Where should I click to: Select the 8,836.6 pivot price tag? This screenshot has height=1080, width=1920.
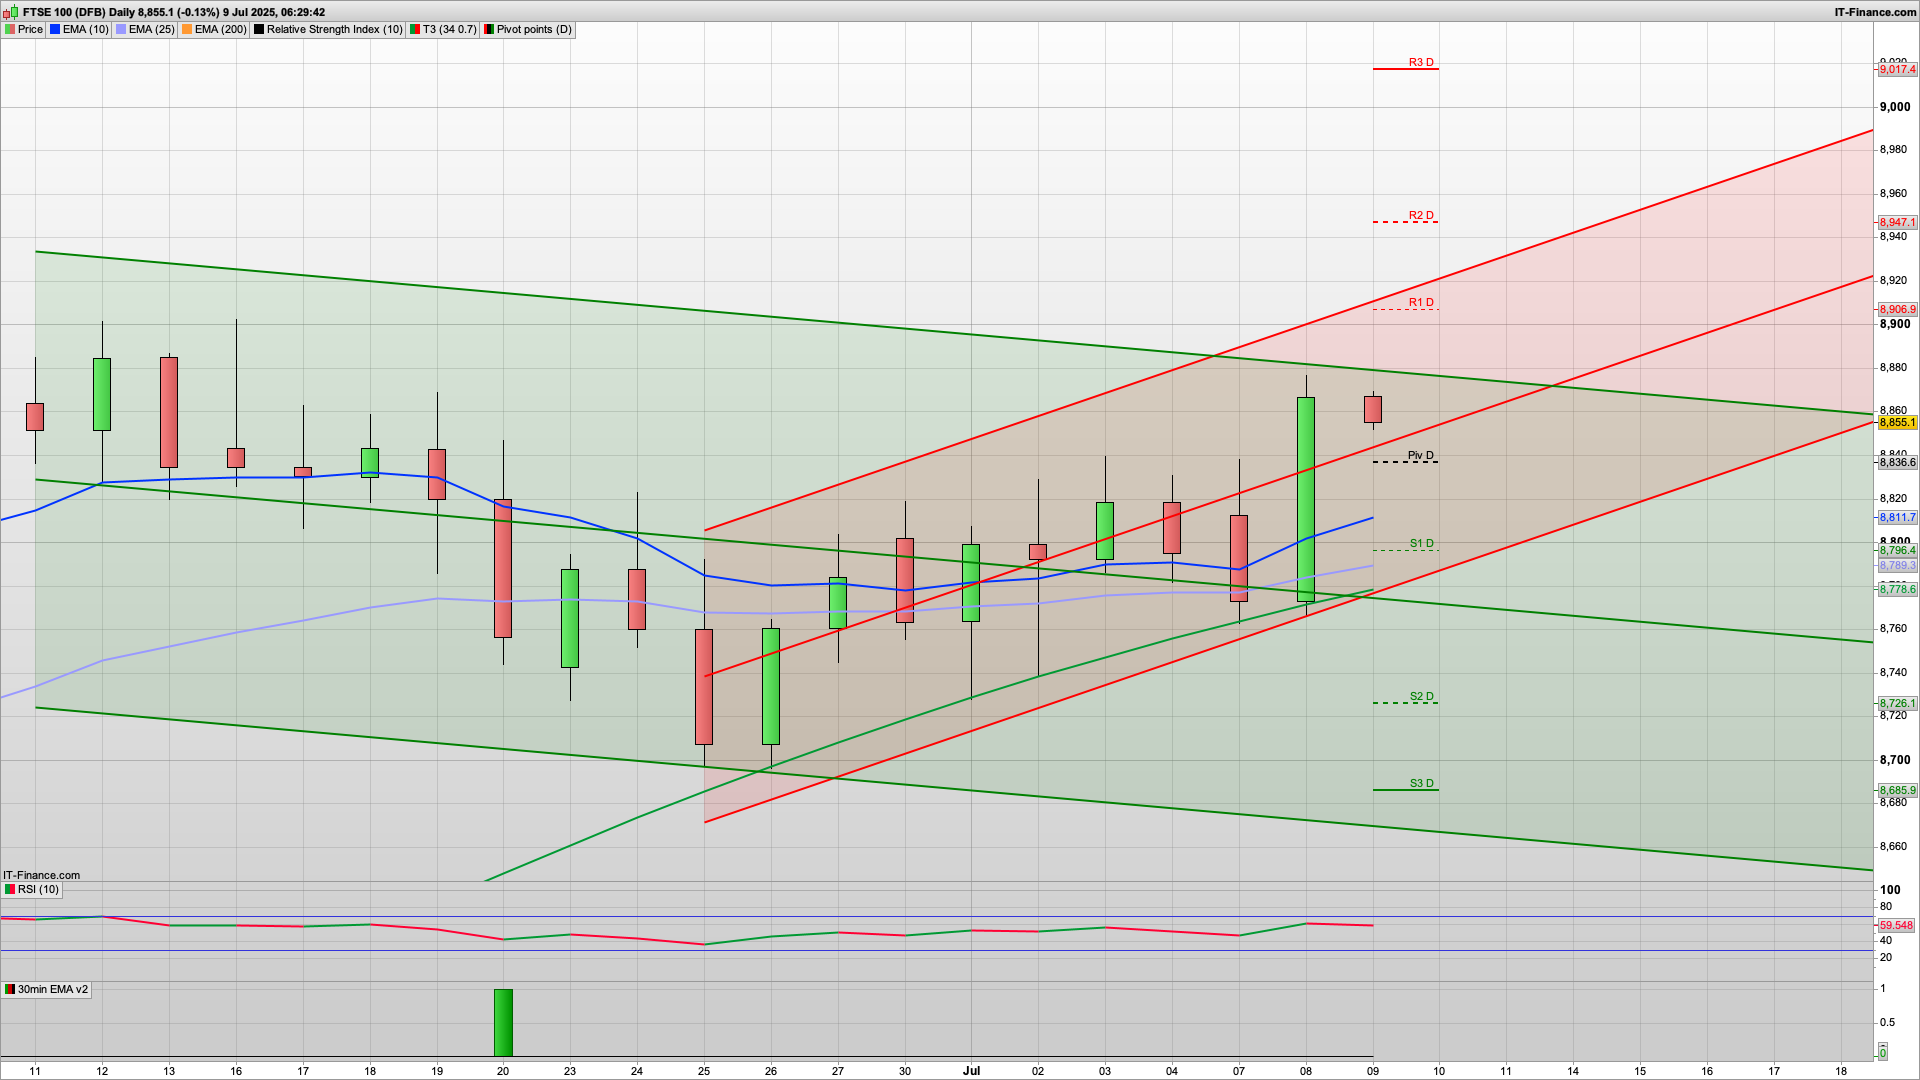click(x=1897, y=462)
